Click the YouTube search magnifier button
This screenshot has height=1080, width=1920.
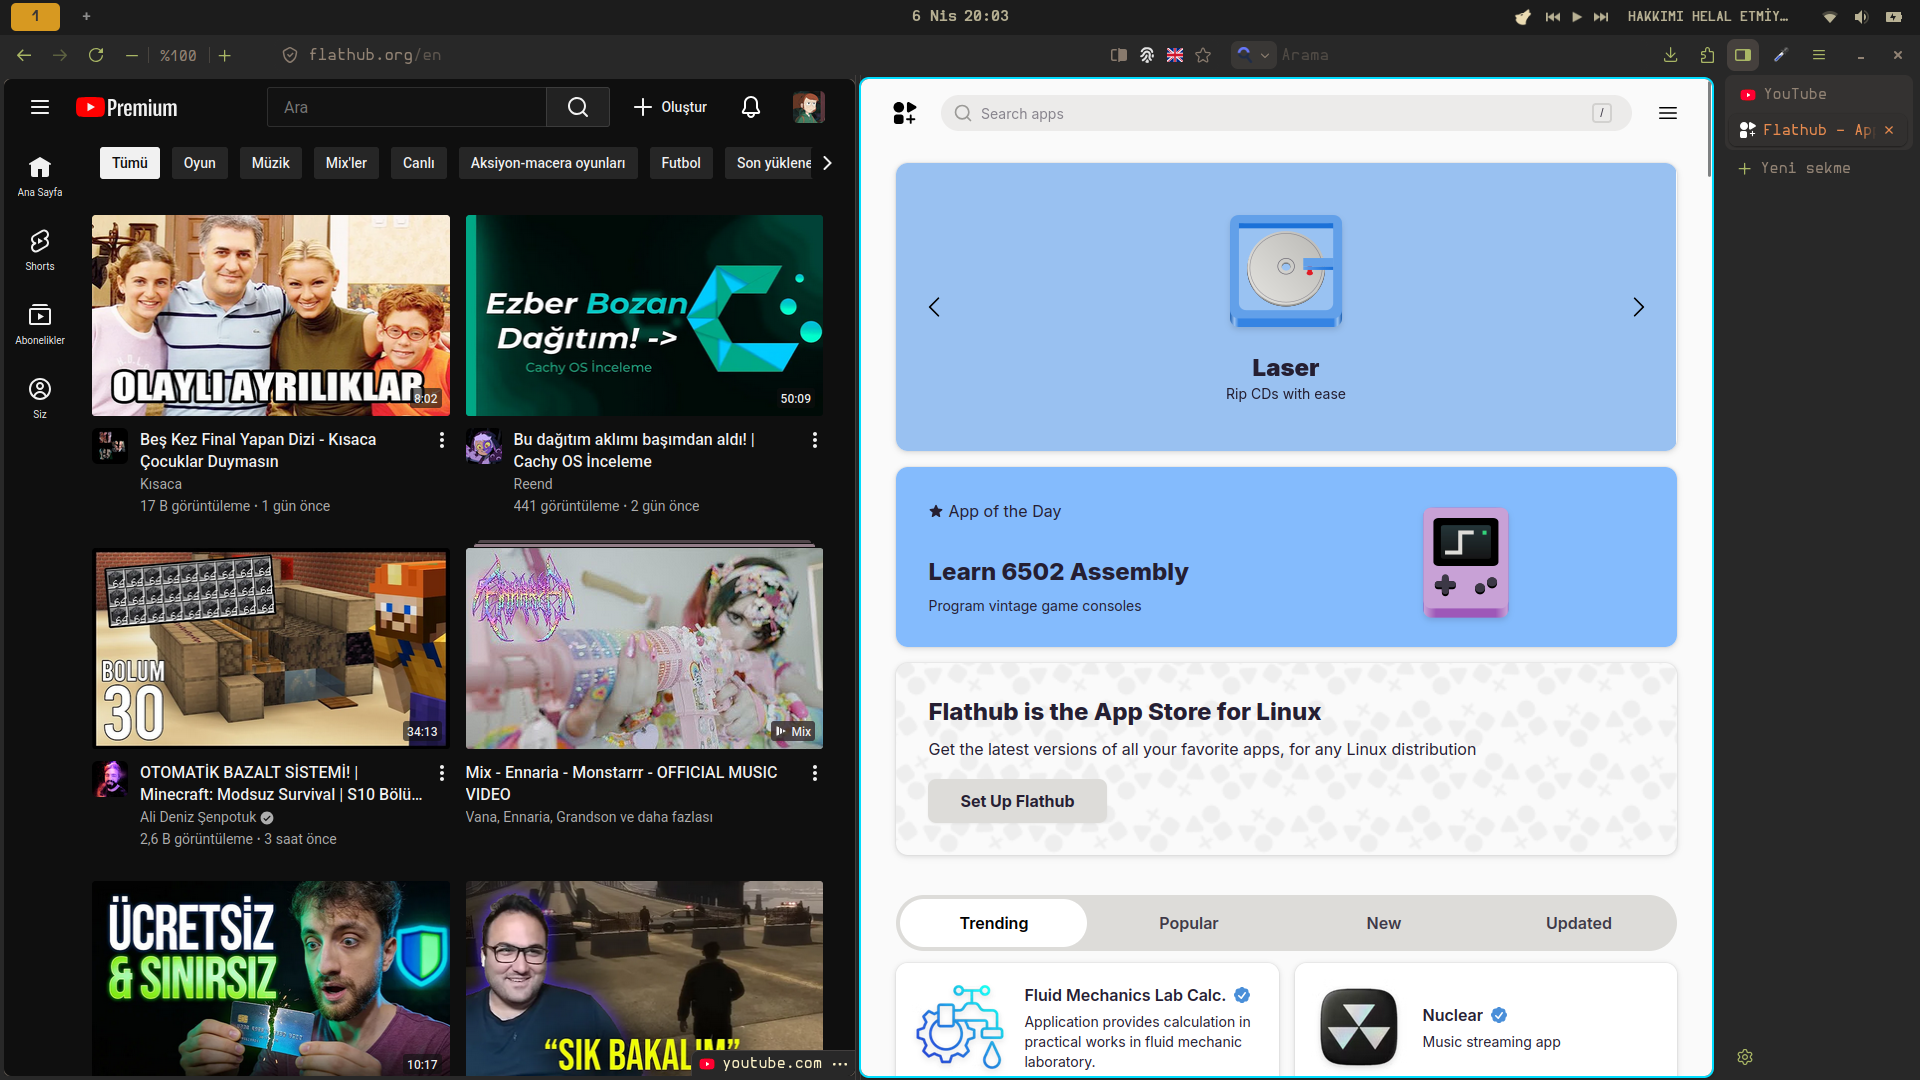(578, 107)
